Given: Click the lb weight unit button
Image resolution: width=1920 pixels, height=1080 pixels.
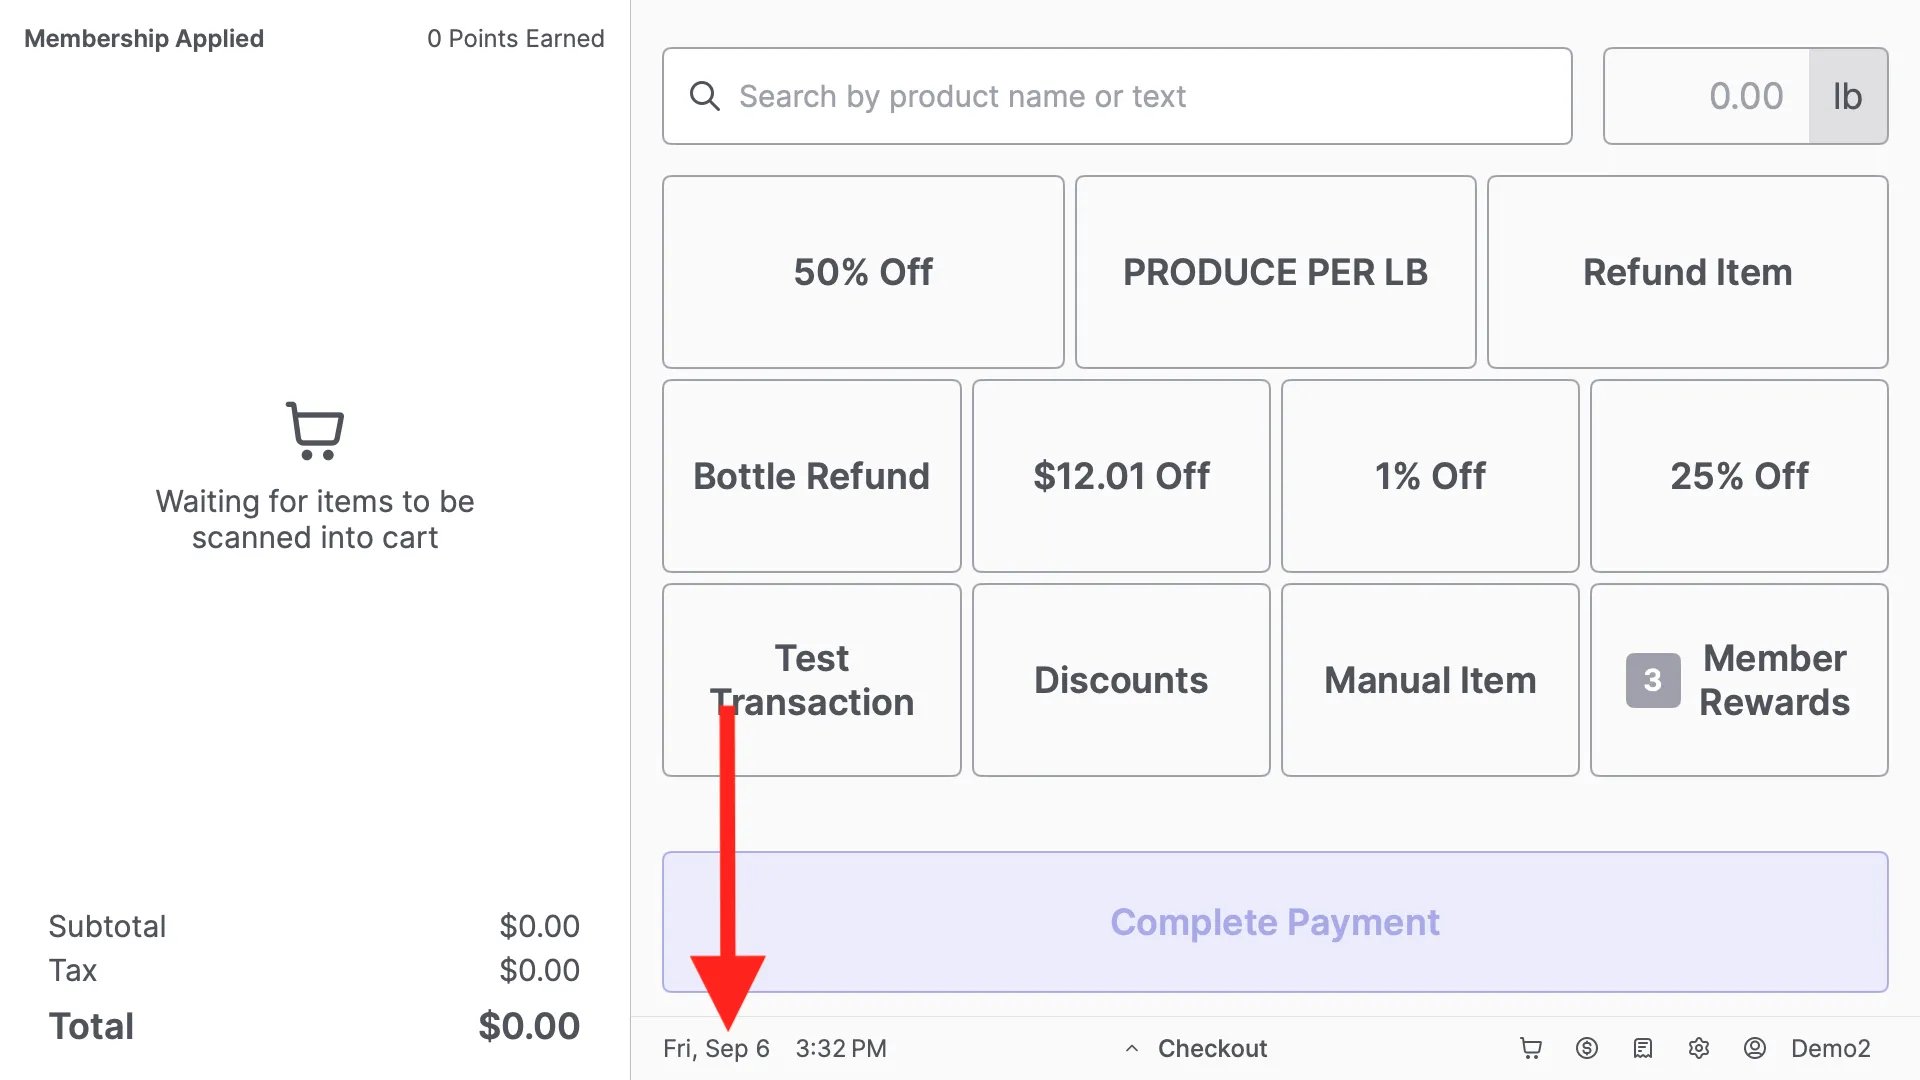Looking at the screenshot, I should tap(1848, 96).
